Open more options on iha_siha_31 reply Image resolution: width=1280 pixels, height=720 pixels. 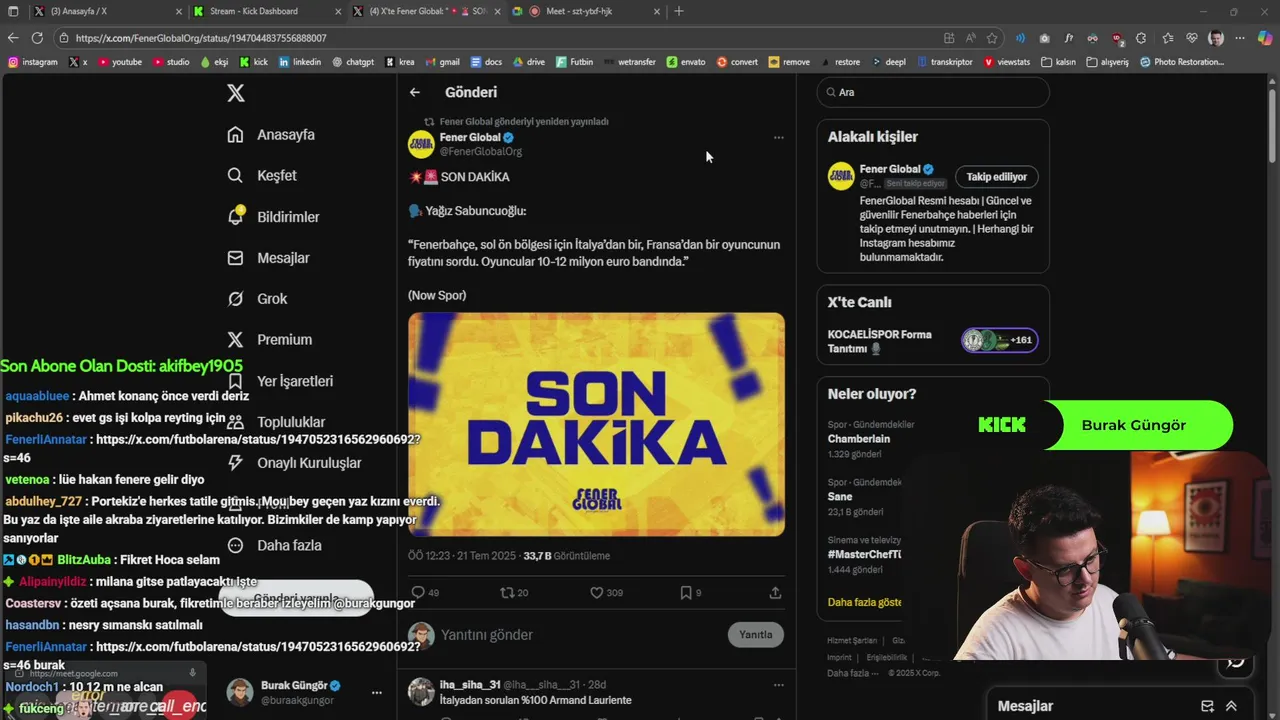click(x=778, y=685)
